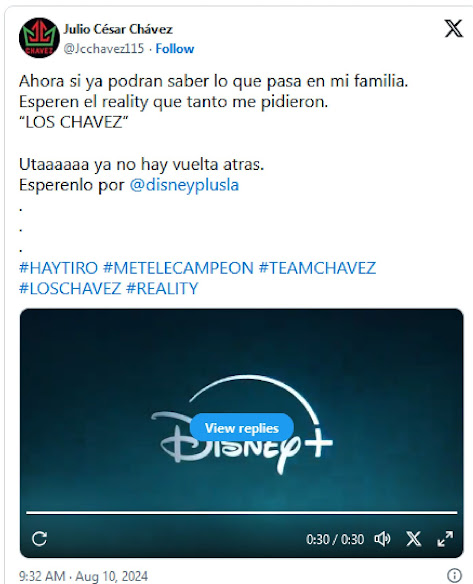Click the X logo in the tweet header
Image resolution: width=473 pixels, height=584 pixels.
click(x=454, y=29)
